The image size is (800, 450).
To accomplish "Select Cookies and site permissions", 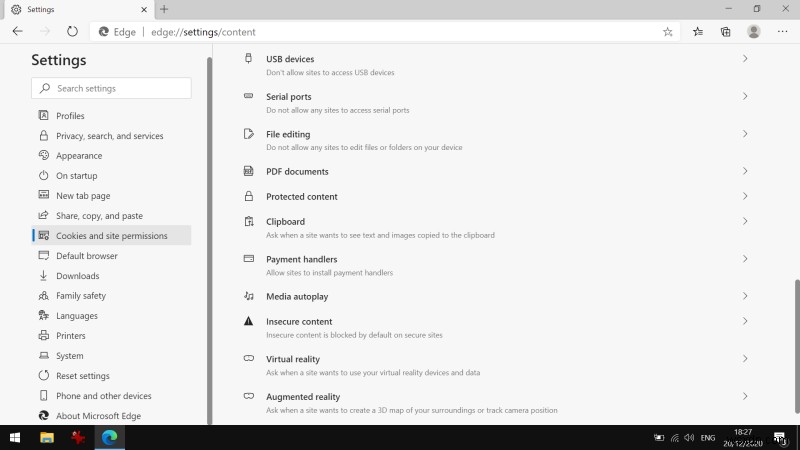I will (x=111, y=235).
